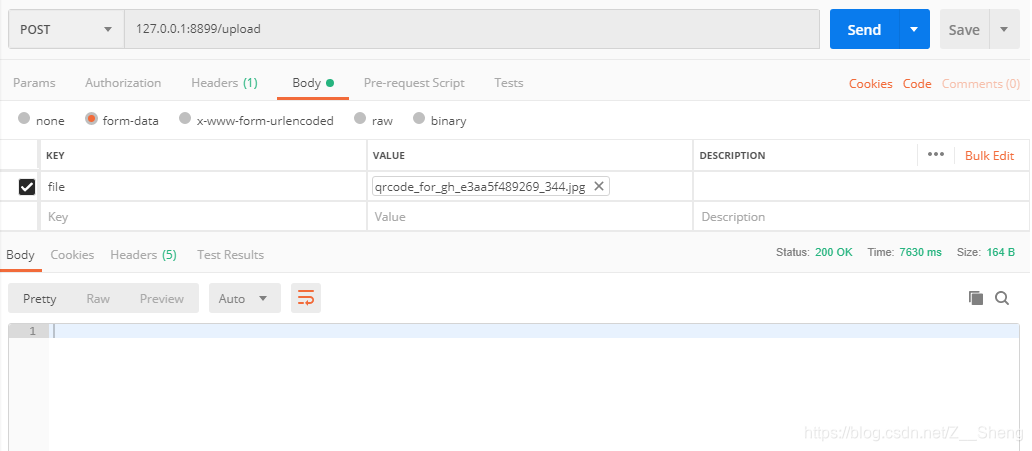Viewport: 1032px width, 451px height.
Task: Switch to the Params tab
Action: [34, 83]
